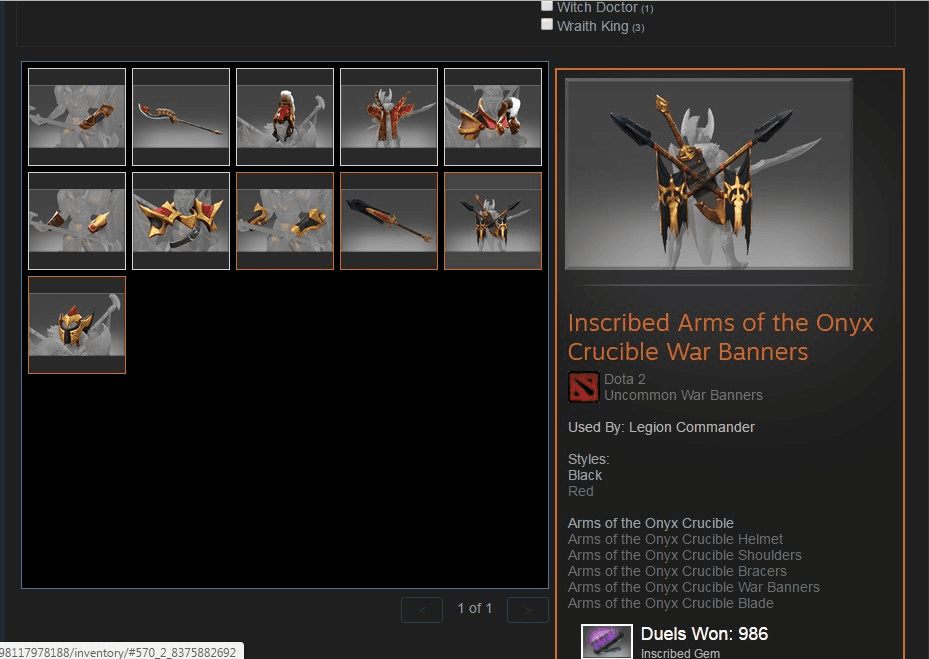Select the white-plumed red helmet inventory item
This screenshot has width=929, height=659.
[285, 117]
